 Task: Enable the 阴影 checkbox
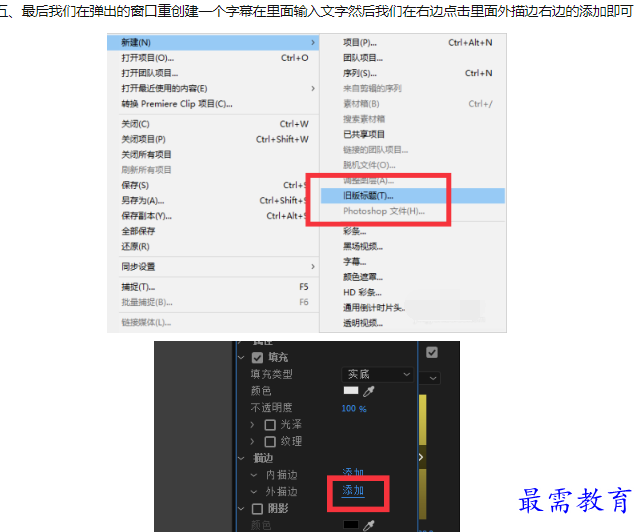(257, 509)
